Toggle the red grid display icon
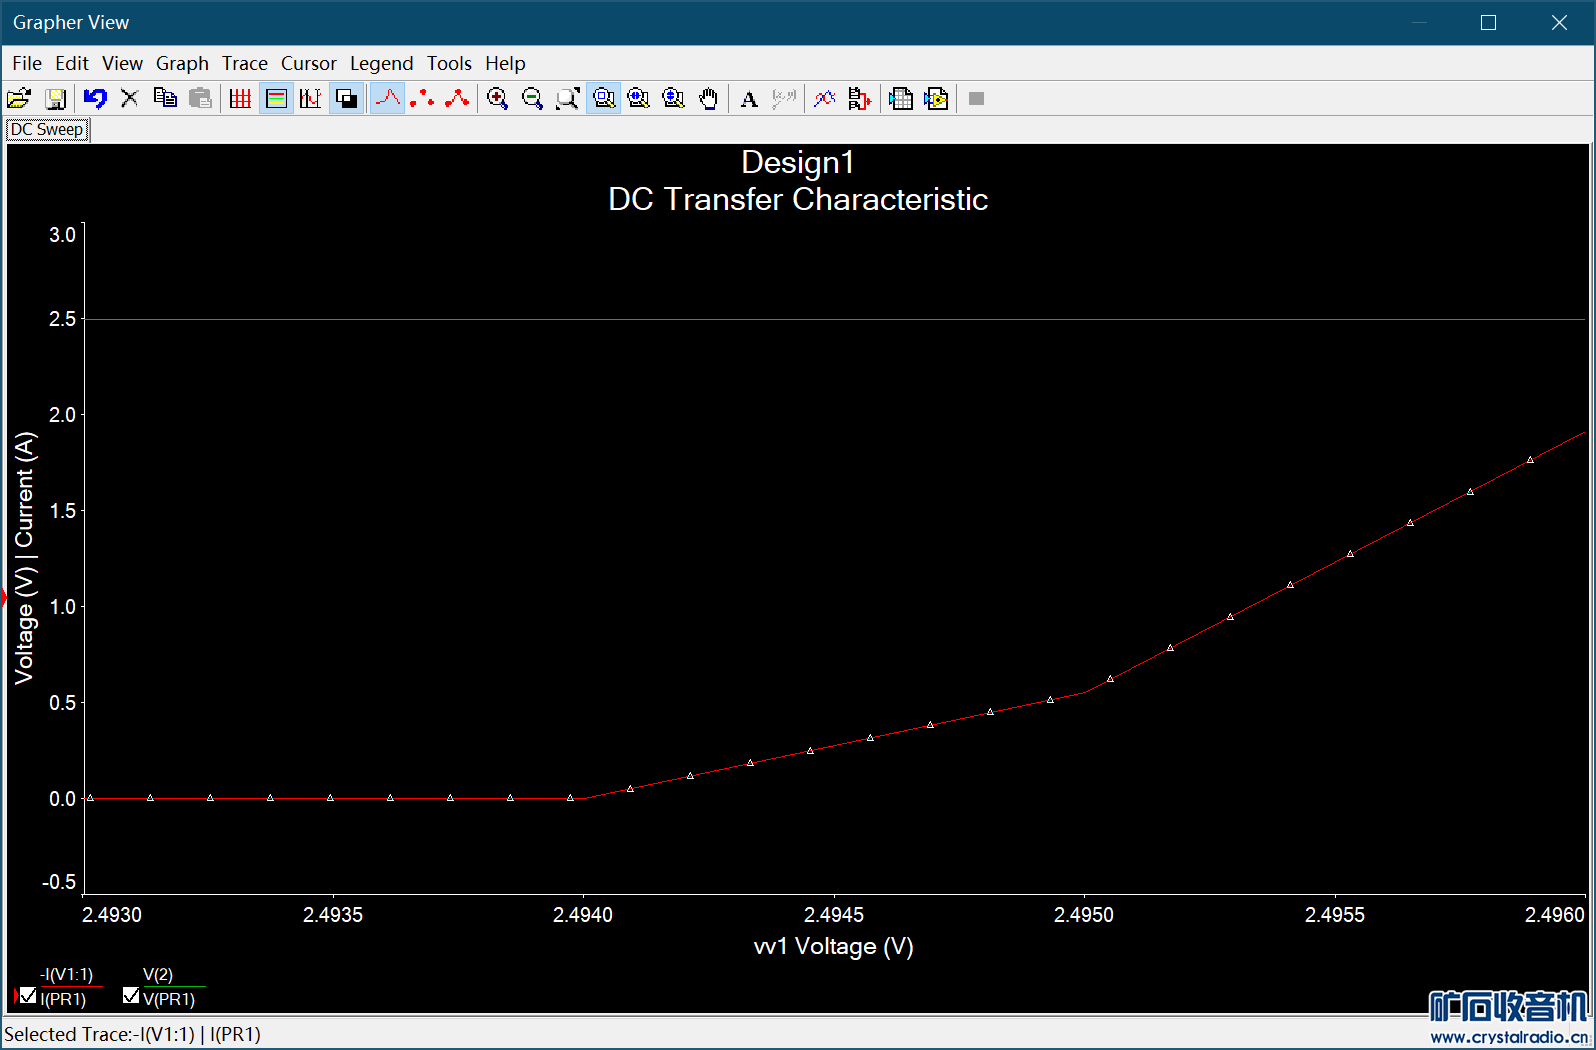The width and height of the screenshot is (1596, 1050). click(240, 98)
